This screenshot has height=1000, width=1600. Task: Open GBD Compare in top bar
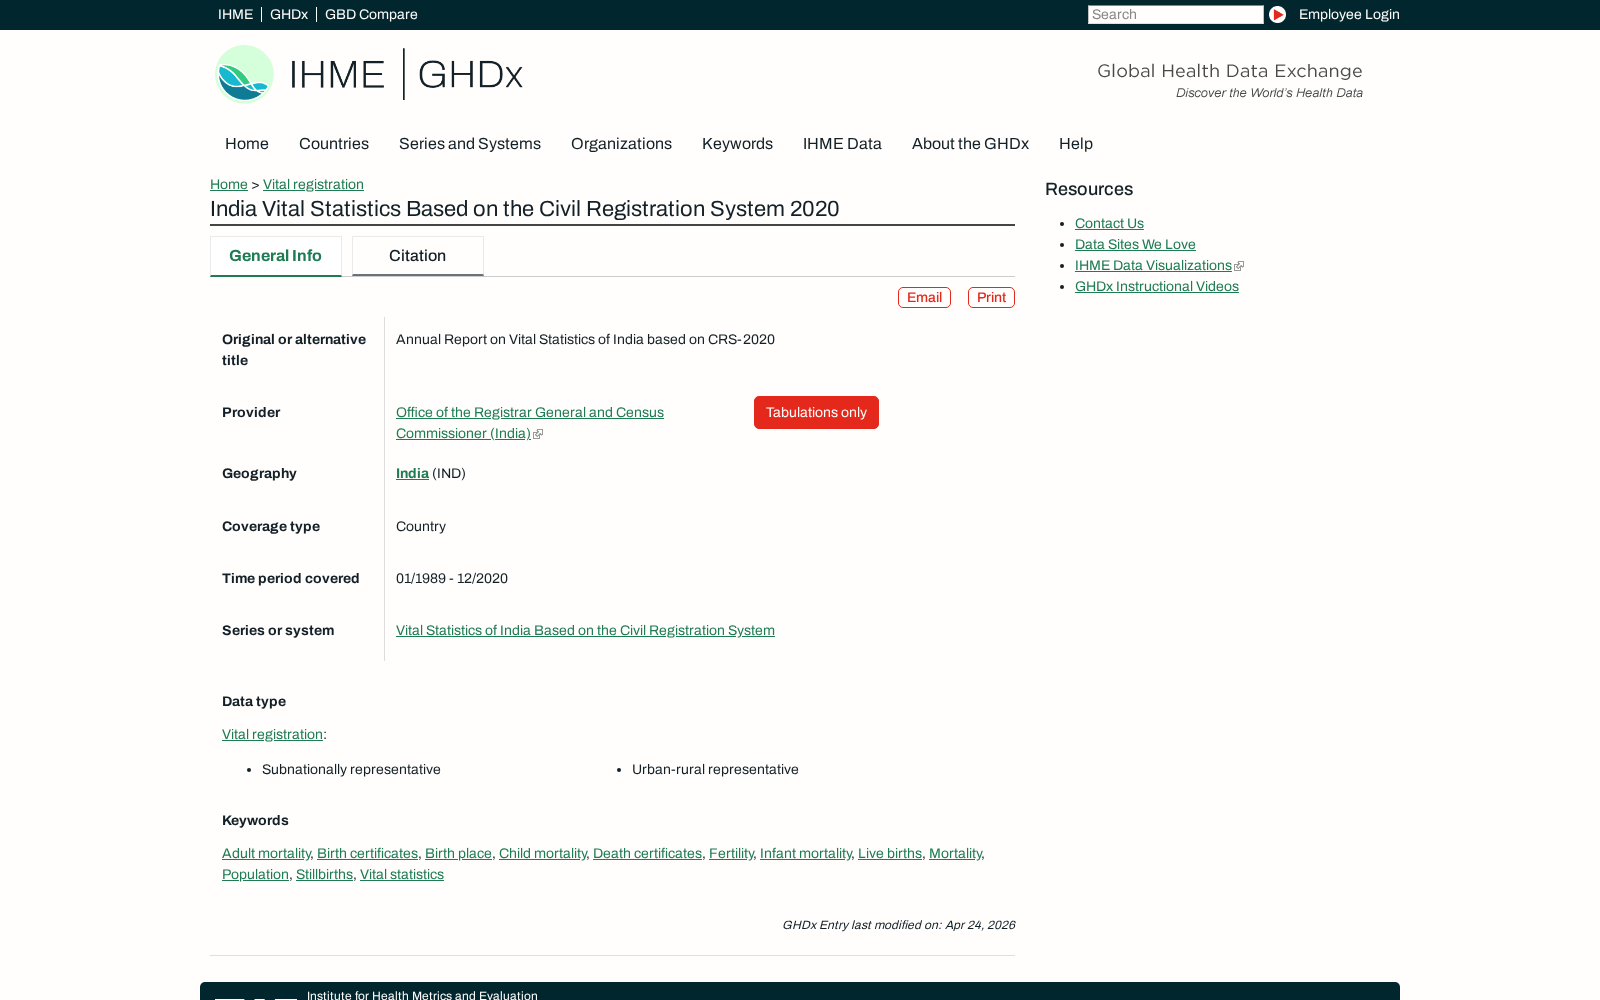(x=371, y=14)
